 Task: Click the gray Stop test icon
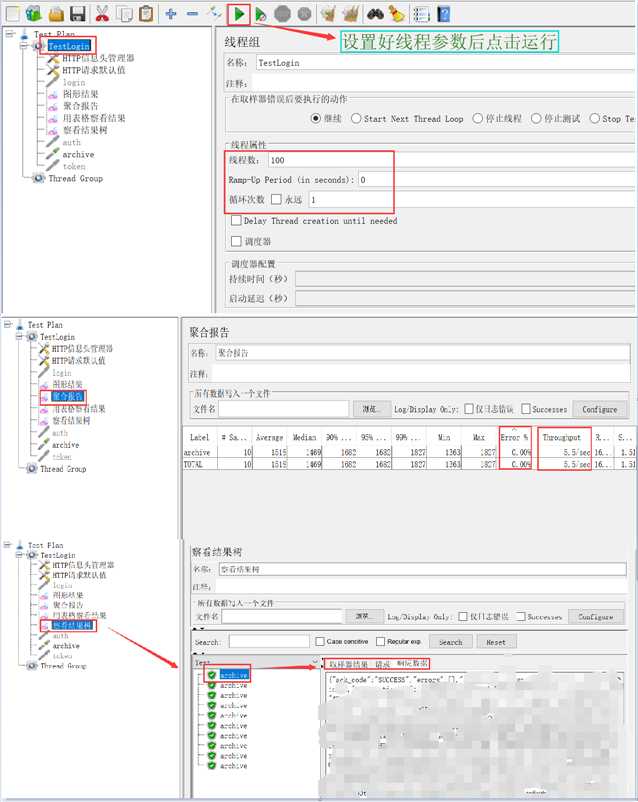(282, 14)
